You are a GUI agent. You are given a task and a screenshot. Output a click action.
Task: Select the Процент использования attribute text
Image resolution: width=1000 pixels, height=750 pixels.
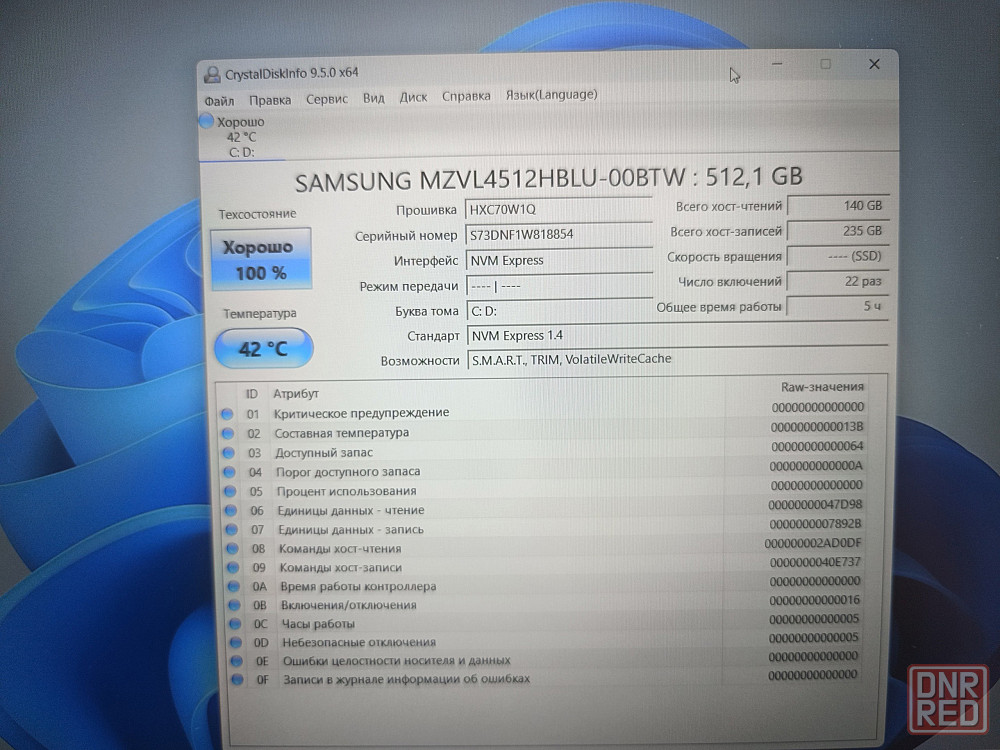click(x=346, y=491)
